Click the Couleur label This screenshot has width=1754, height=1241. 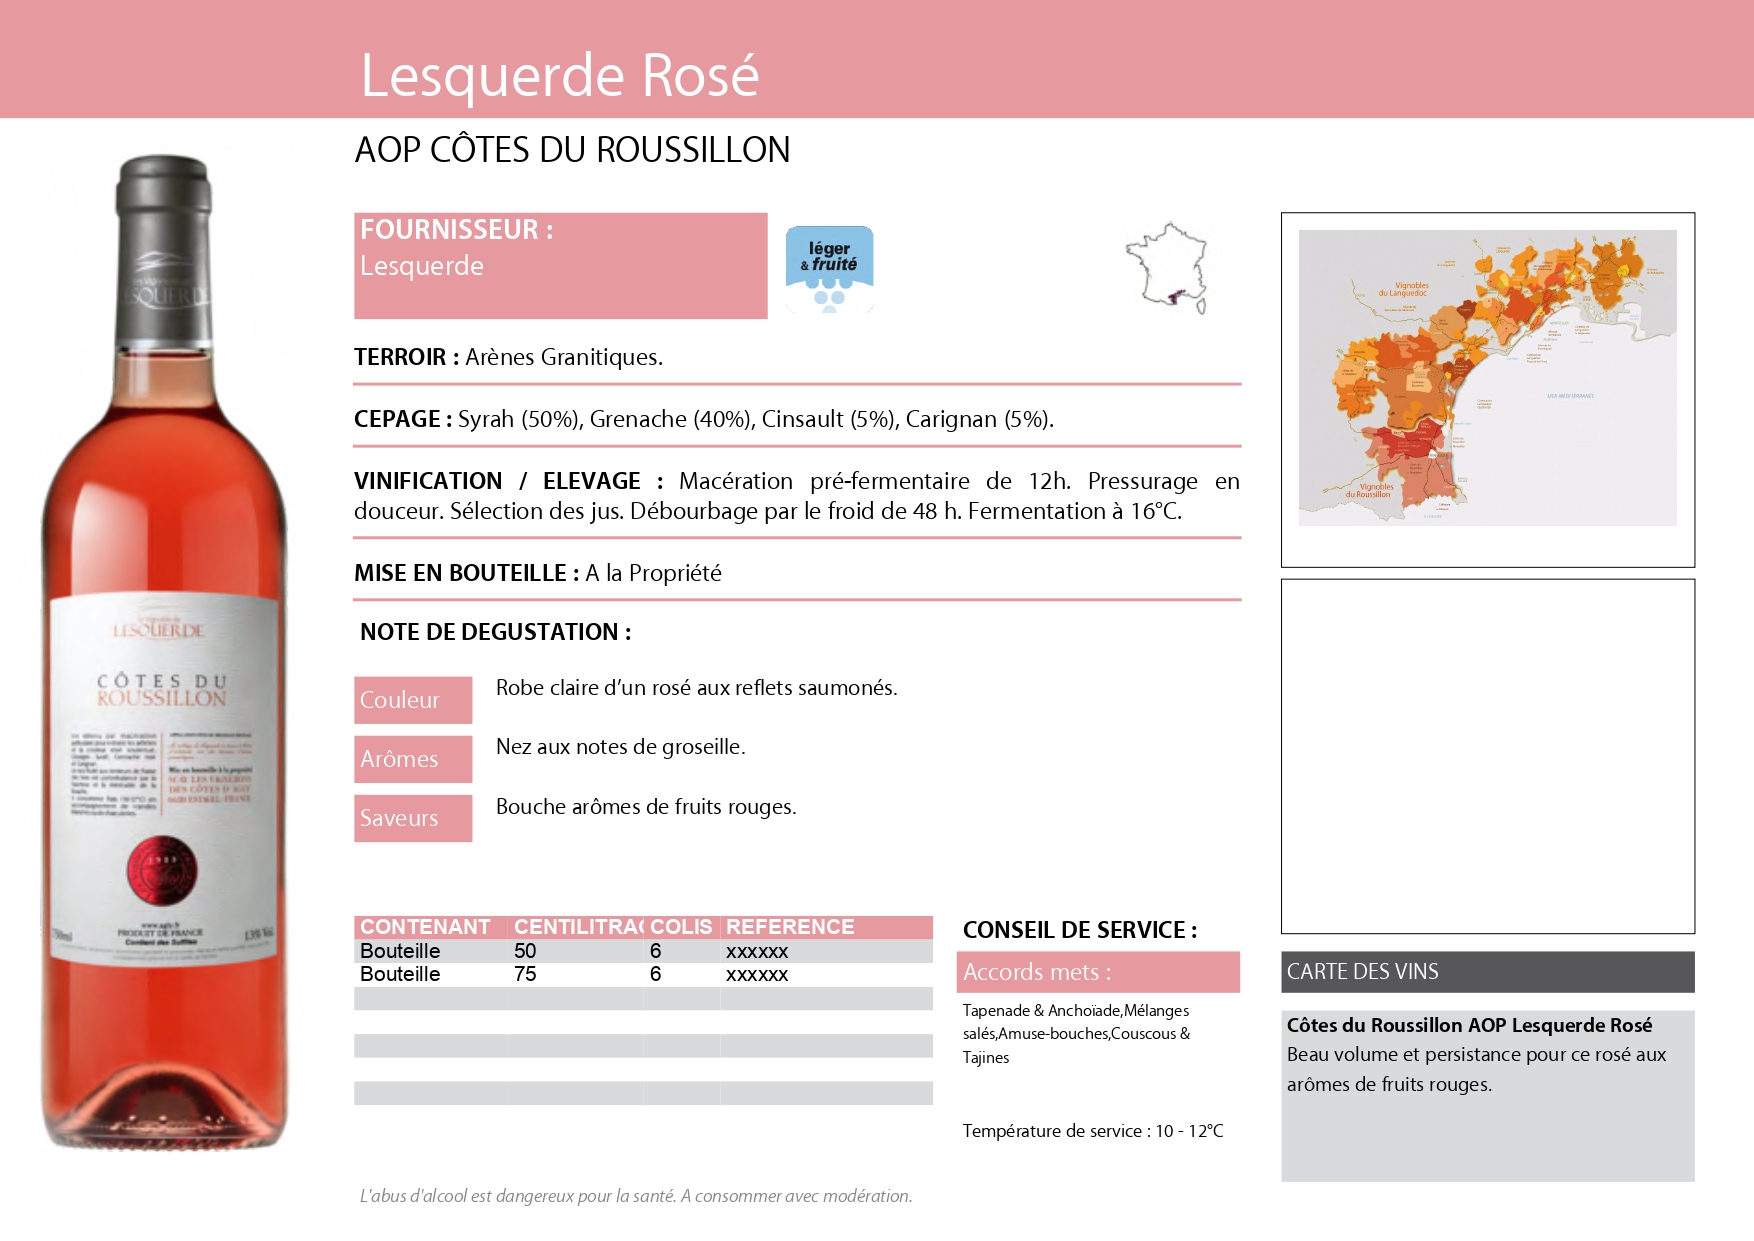412,700
